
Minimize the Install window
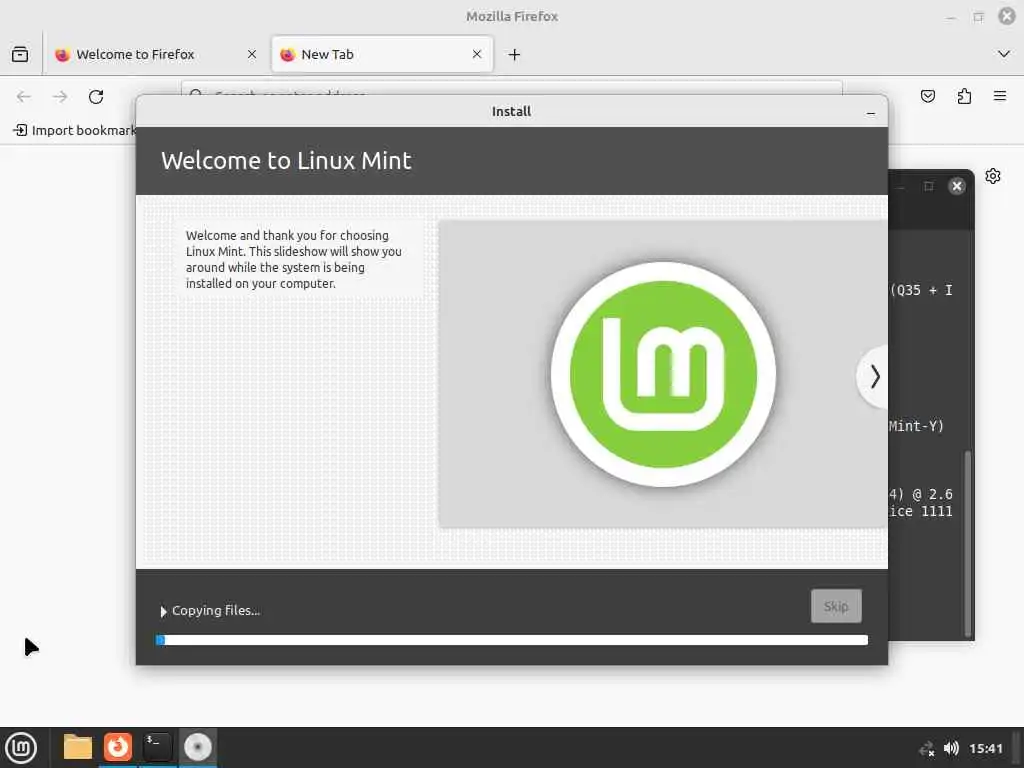(871, 113)
